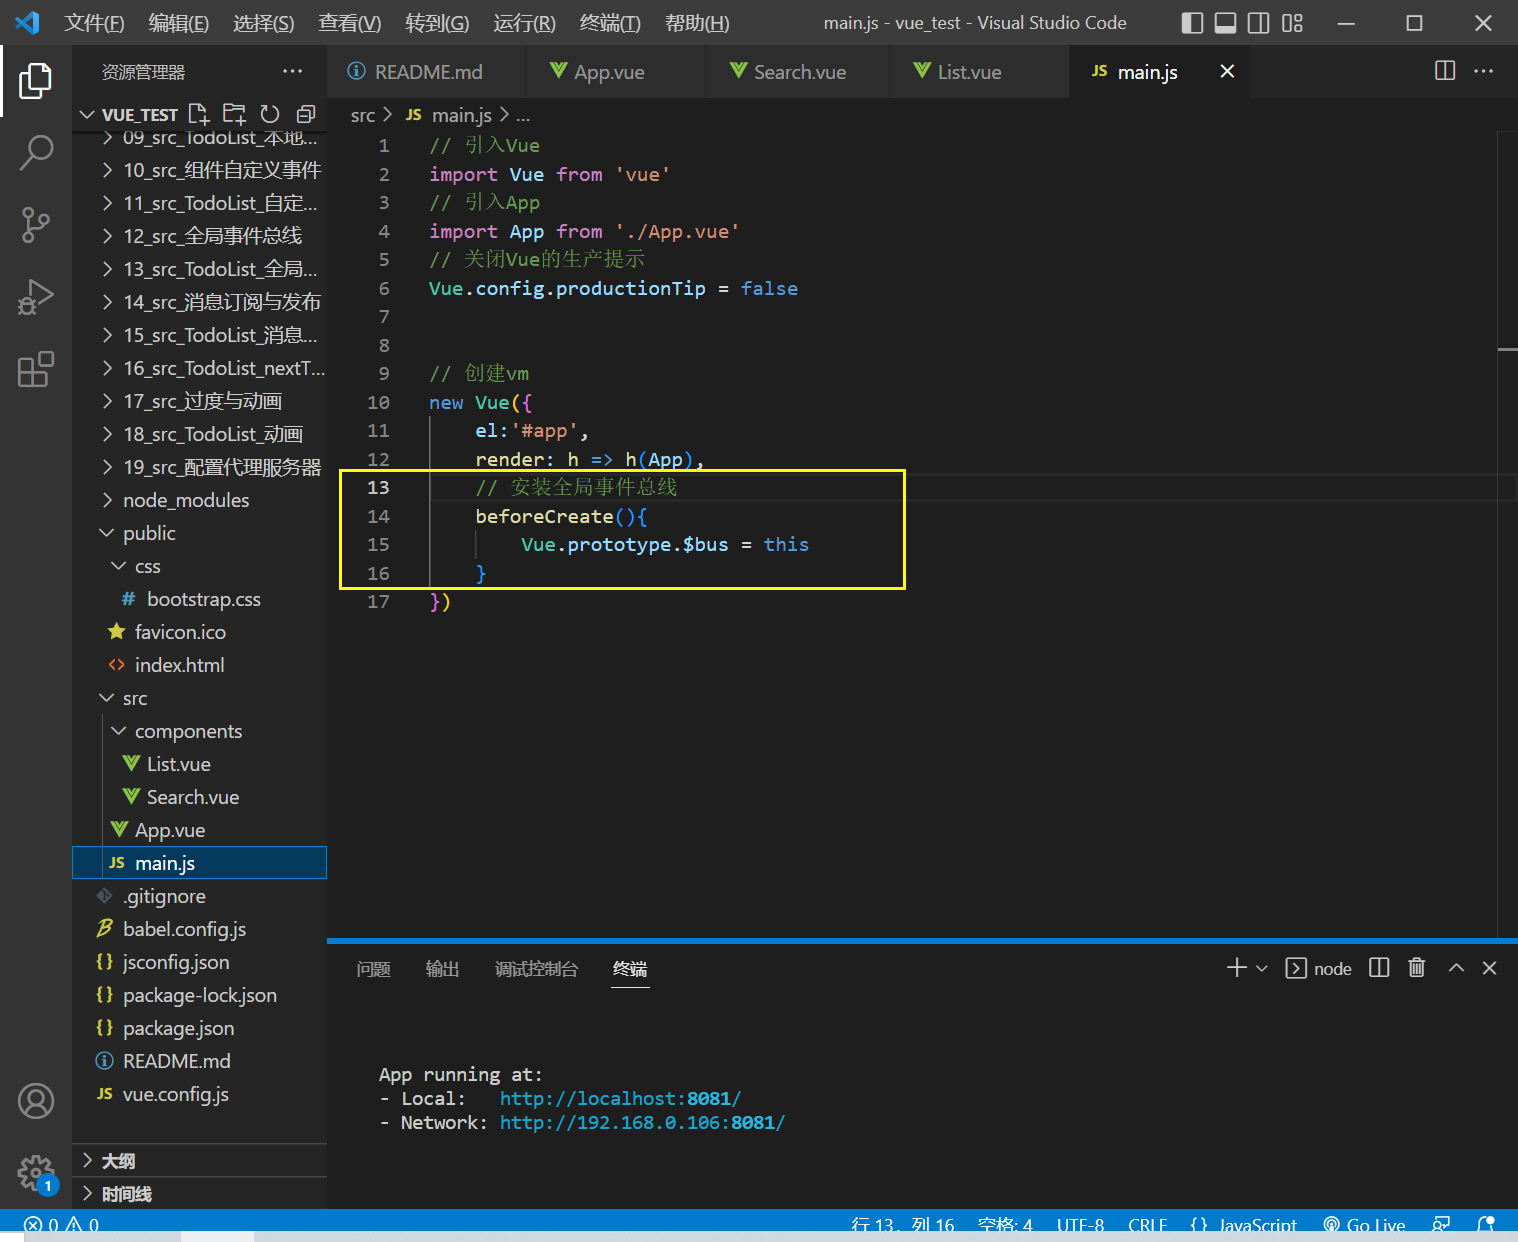This screenshot has width=1518, height=1242.
Task: Expand the 大纲 outline section
Action: pos(200,1160)
